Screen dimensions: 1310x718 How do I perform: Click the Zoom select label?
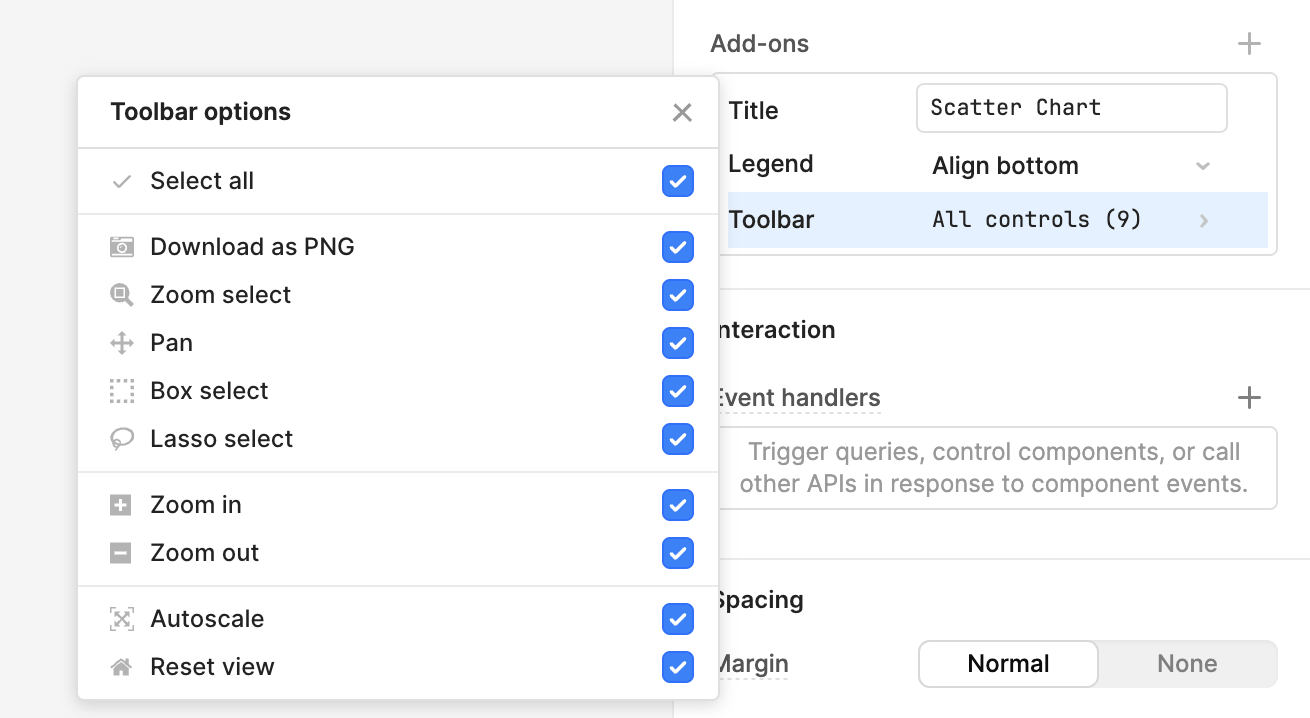tap(220, 295)
